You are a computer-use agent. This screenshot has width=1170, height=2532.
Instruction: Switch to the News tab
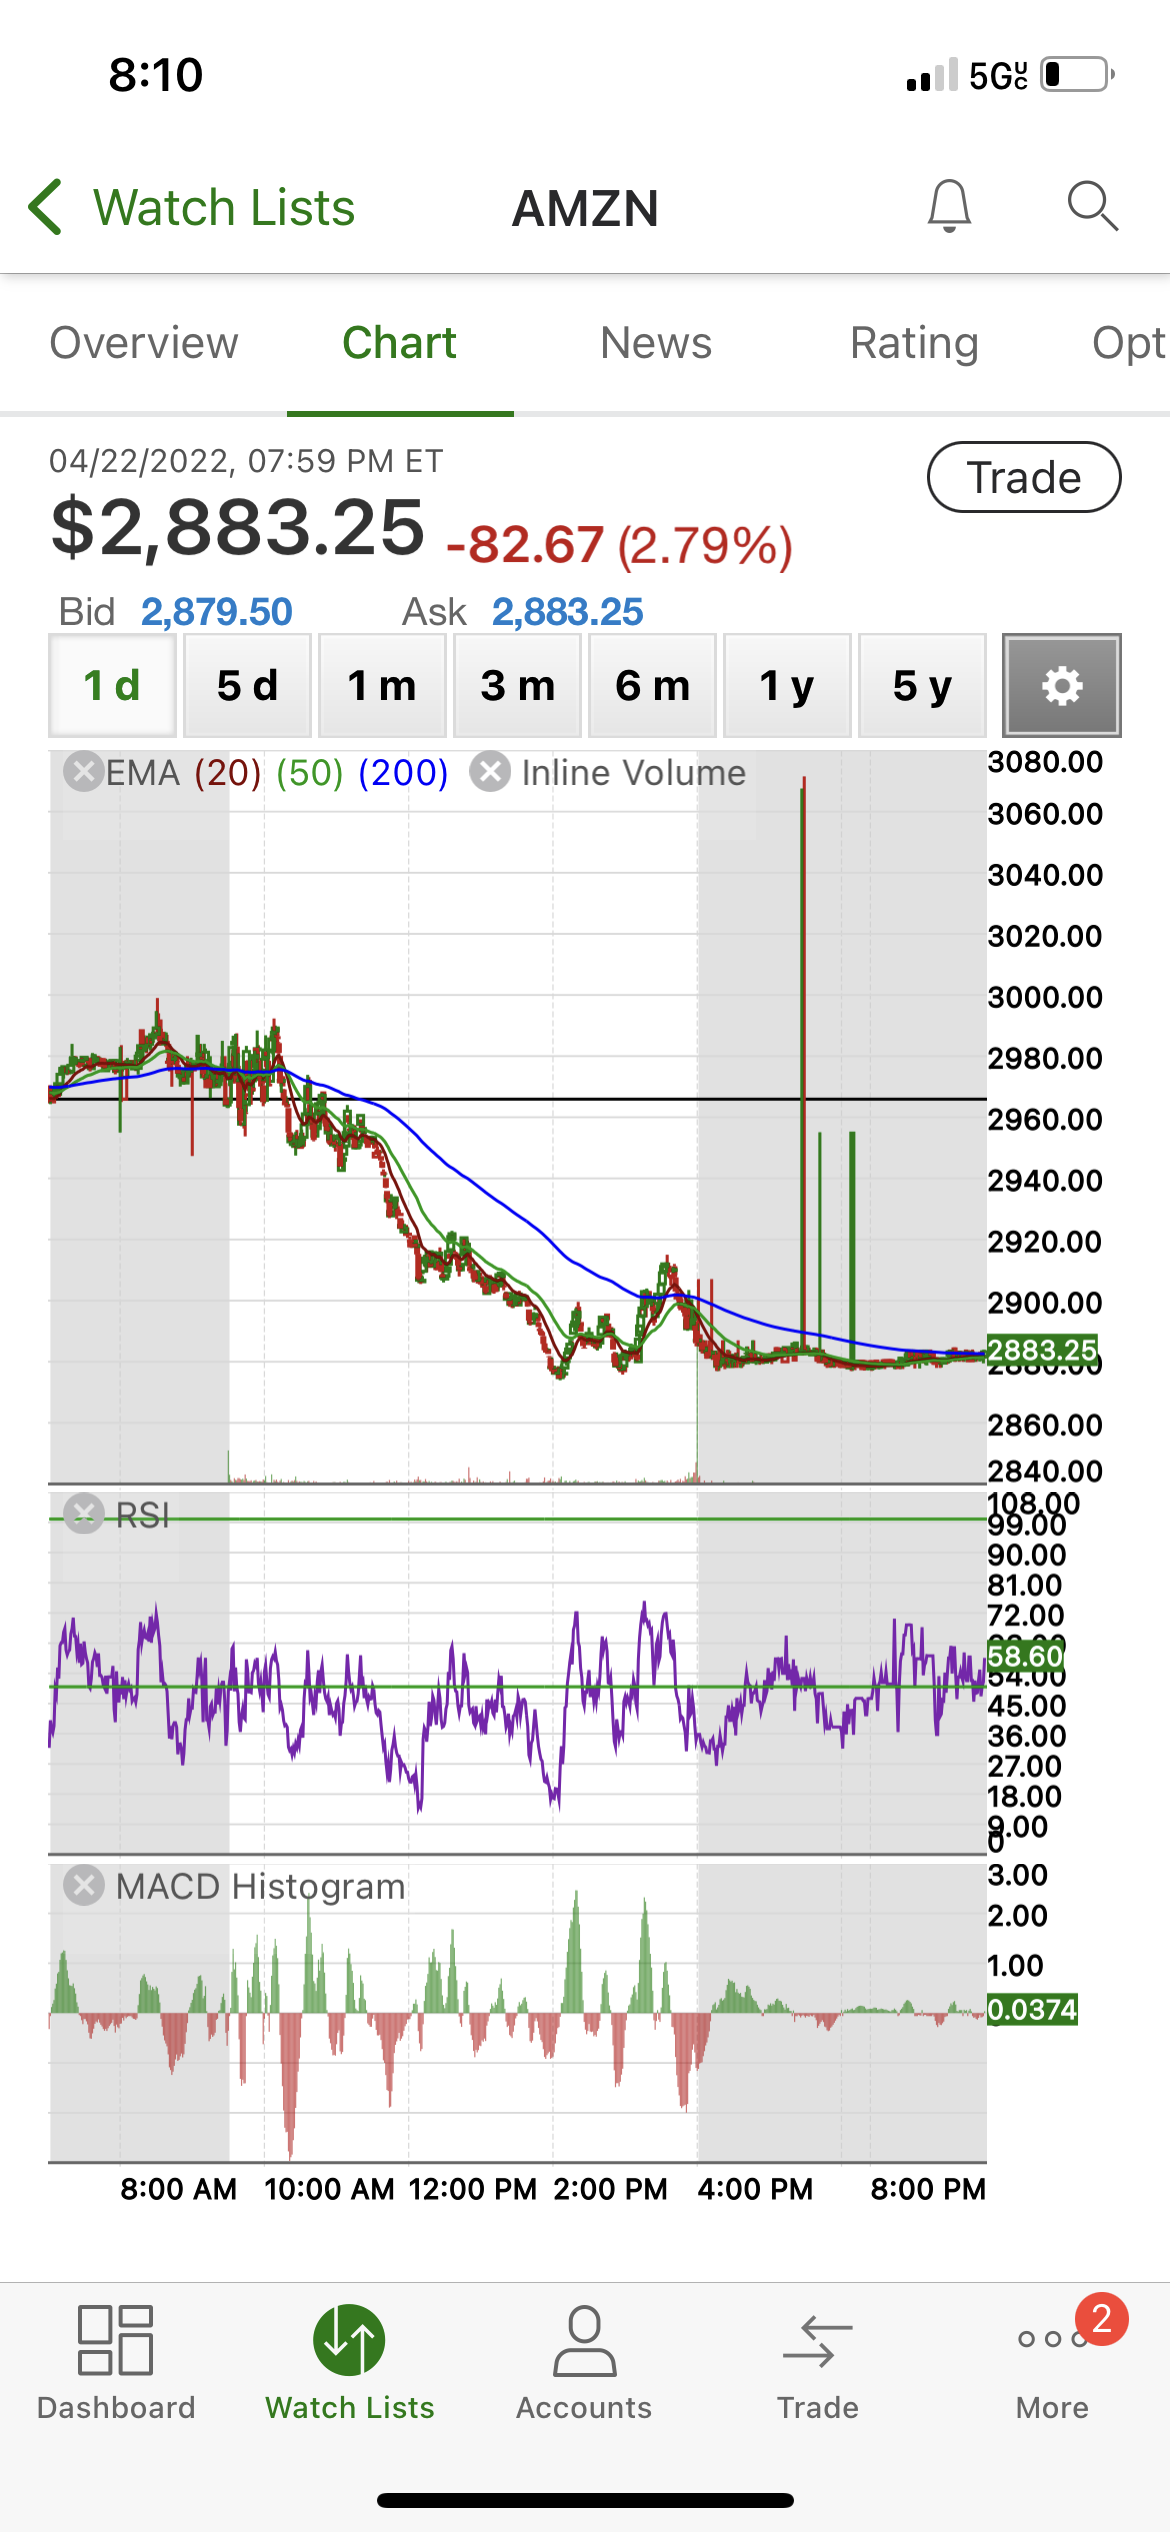pos(656,343)
